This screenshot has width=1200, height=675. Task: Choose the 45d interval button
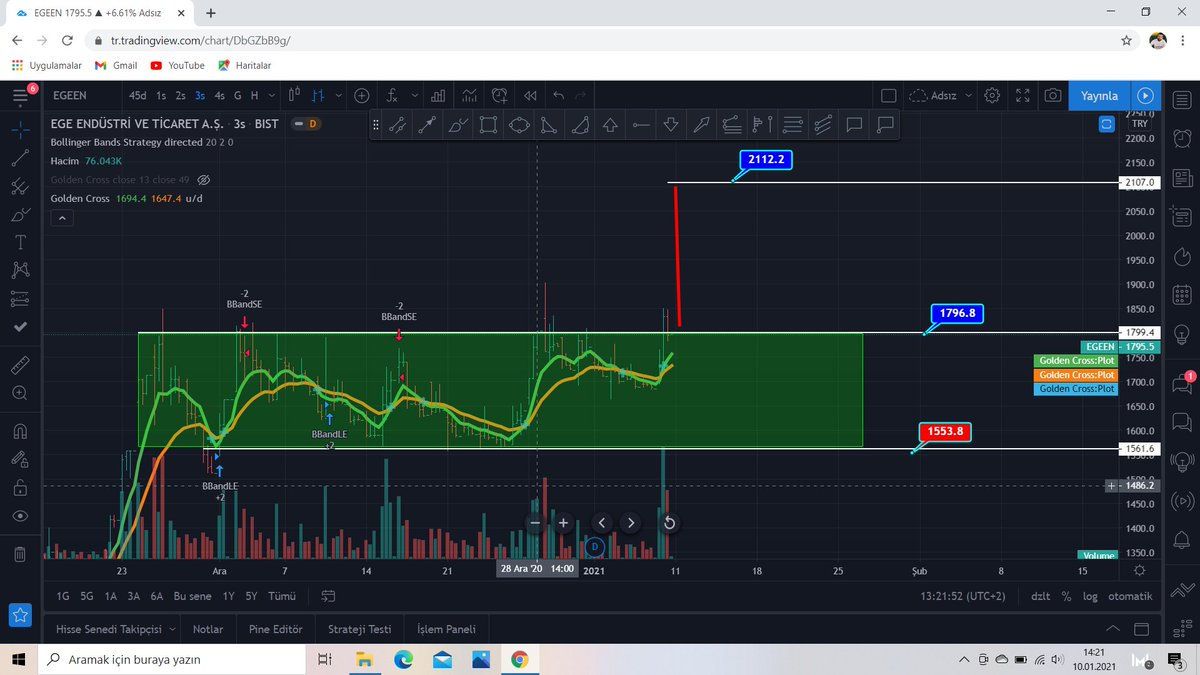(x=137, y=96)
